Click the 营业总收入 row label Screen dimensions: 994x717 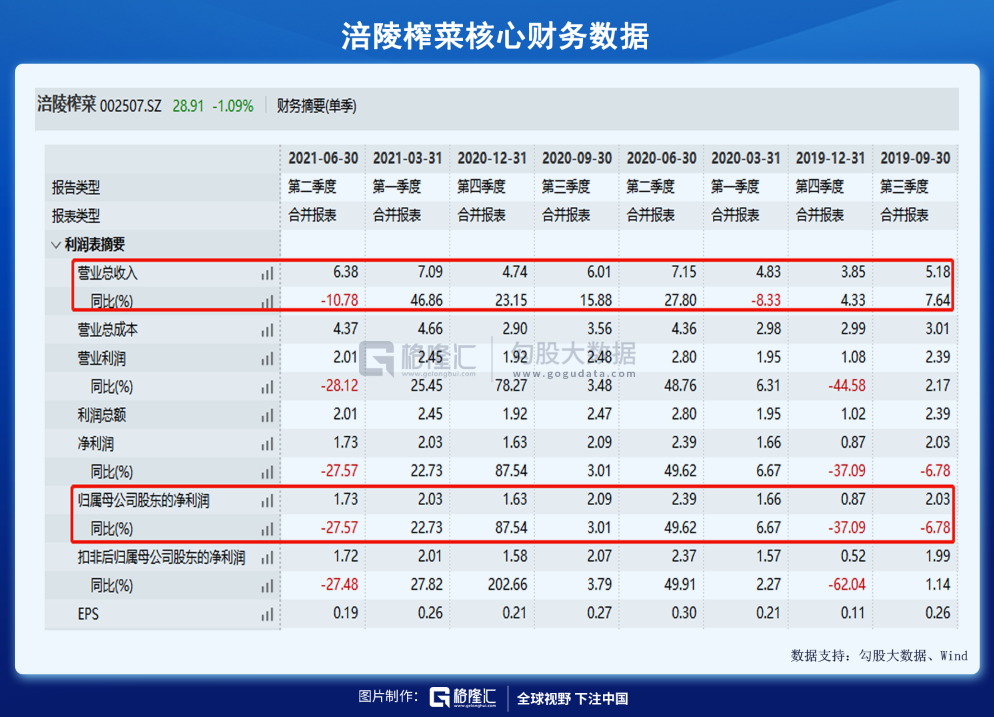click(107, 273)
